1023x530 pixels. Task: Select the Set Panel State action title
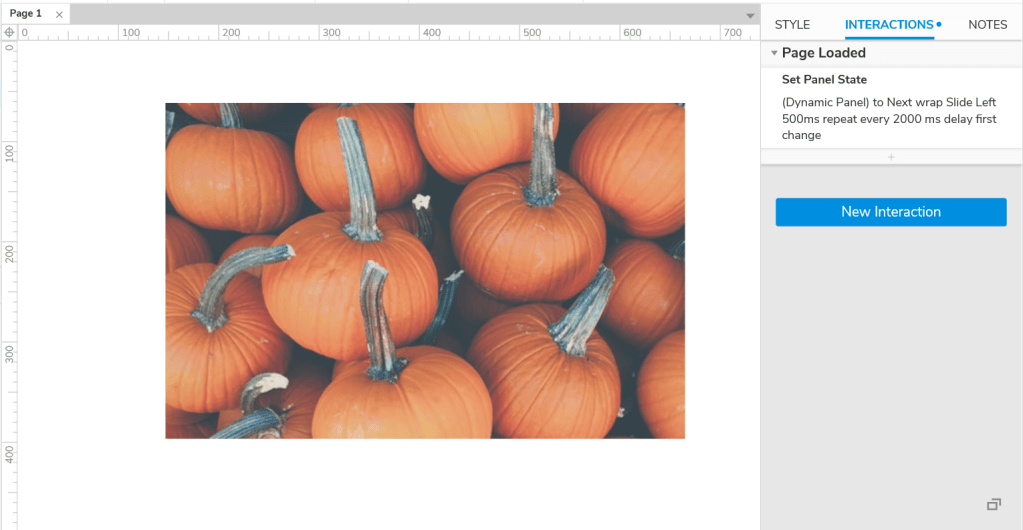[824, 80]
